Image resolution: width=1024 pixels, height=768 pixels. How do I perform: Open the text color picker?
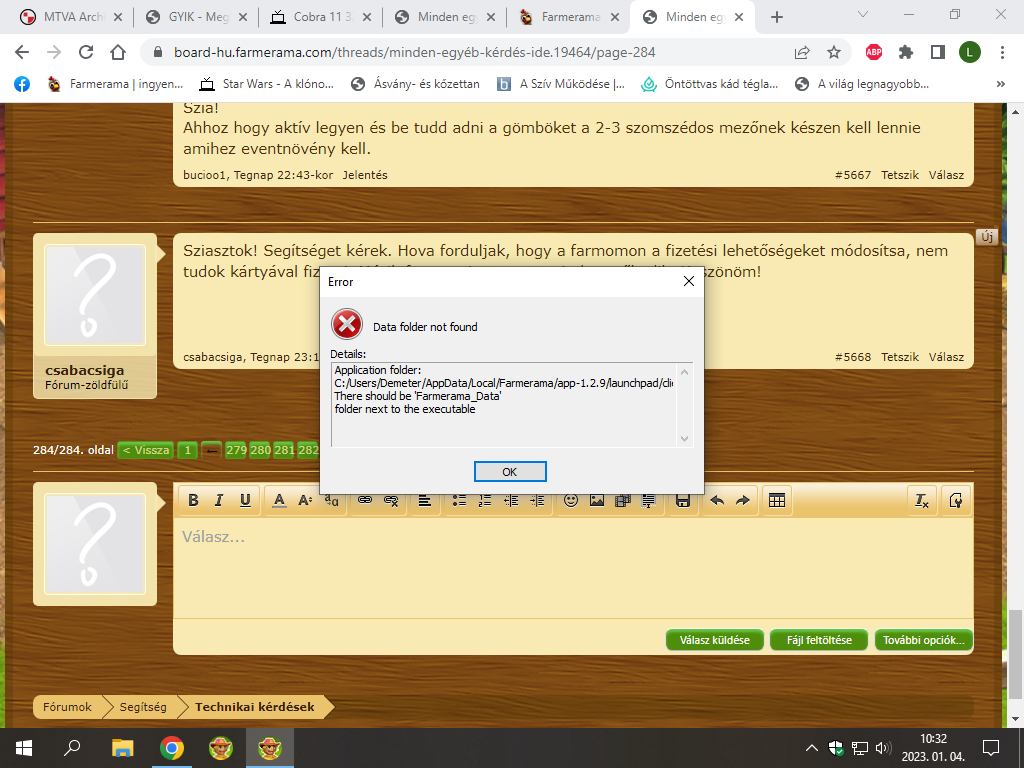pyautogui.click(x=280, y=500)
